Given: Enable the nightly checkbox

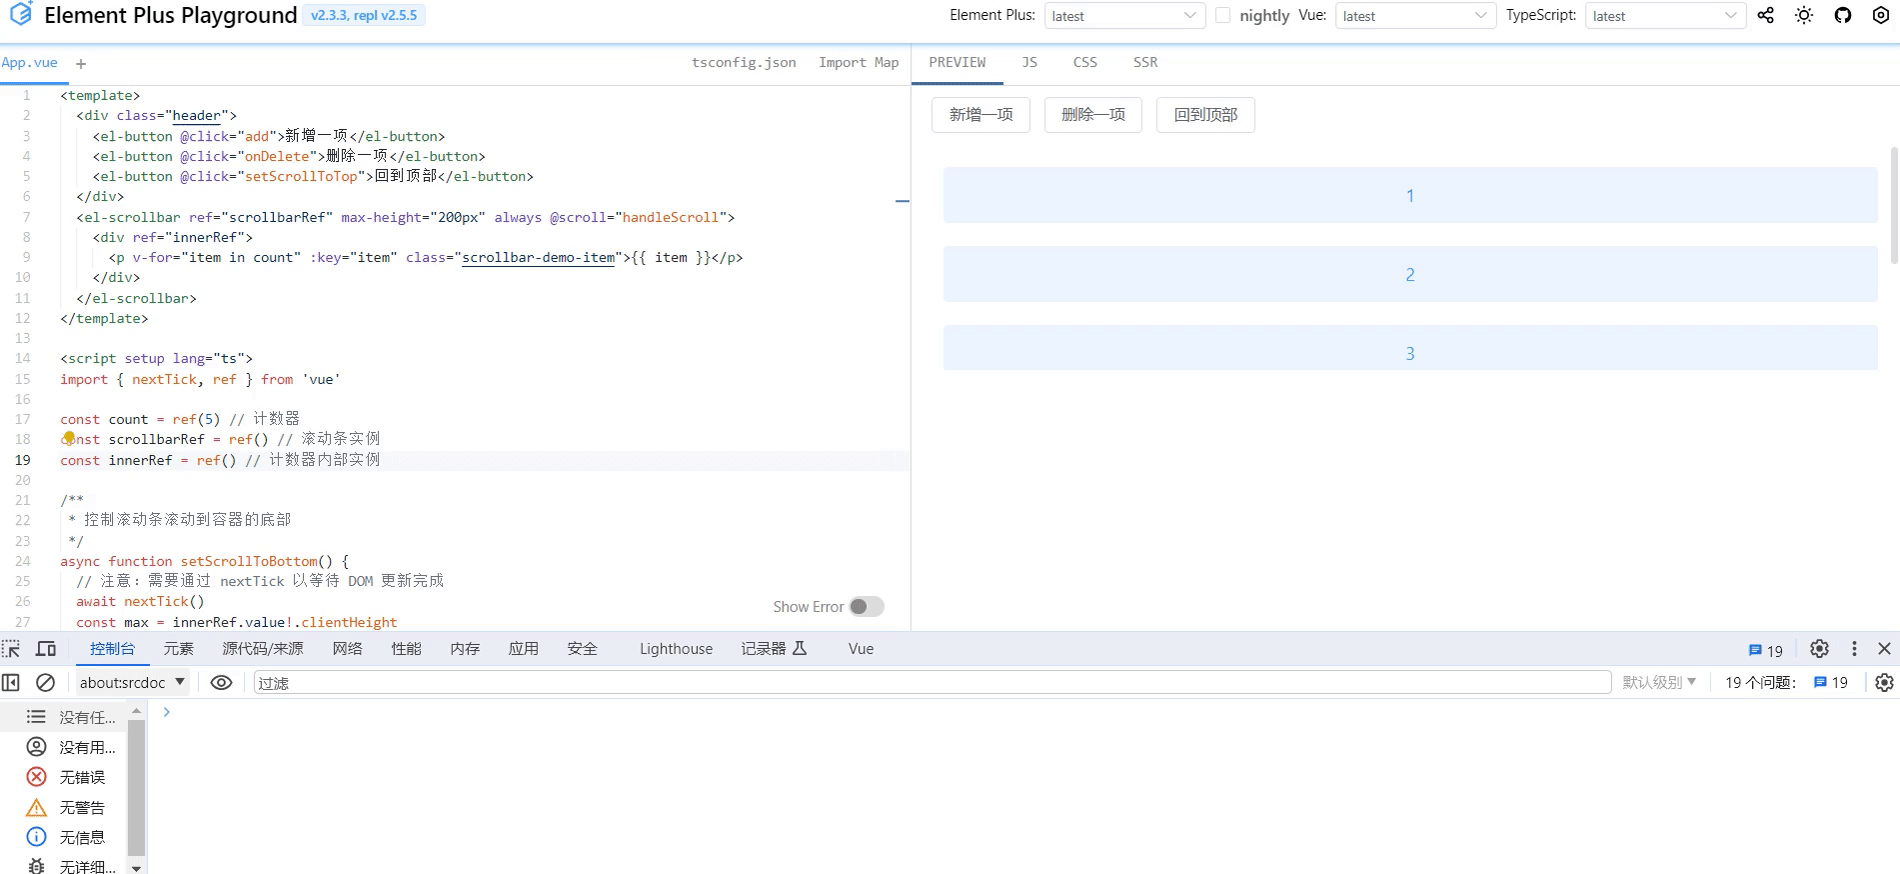Looking at the screenshot, I should click(x=1223, y=15).
